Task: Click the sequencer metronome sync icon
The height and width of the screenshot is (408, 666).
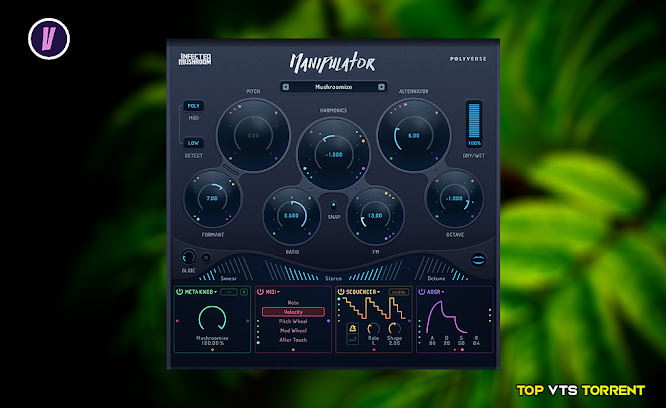Action: [x=353, y=329]
